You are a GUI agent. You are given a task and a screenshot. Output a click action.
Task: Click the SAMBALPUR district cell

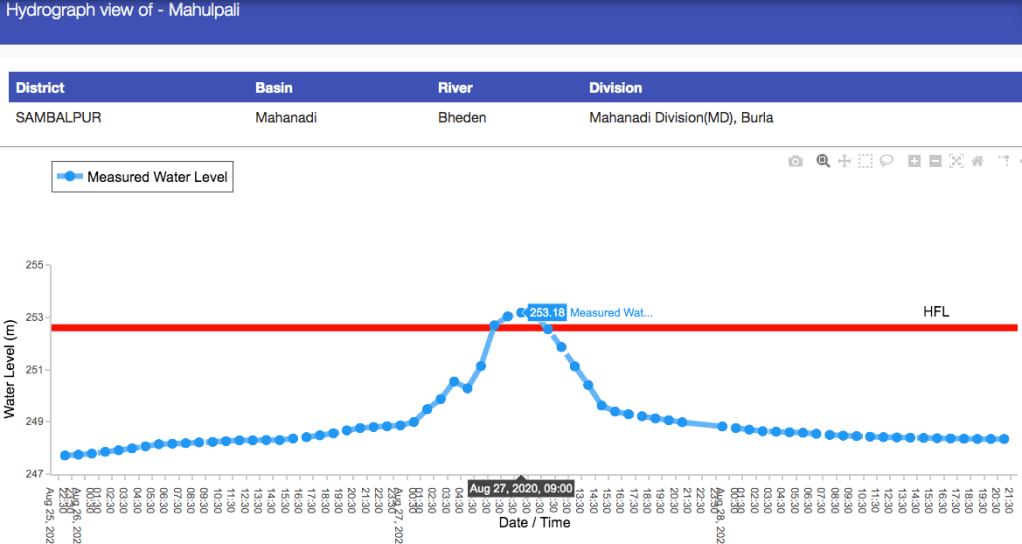58,118
